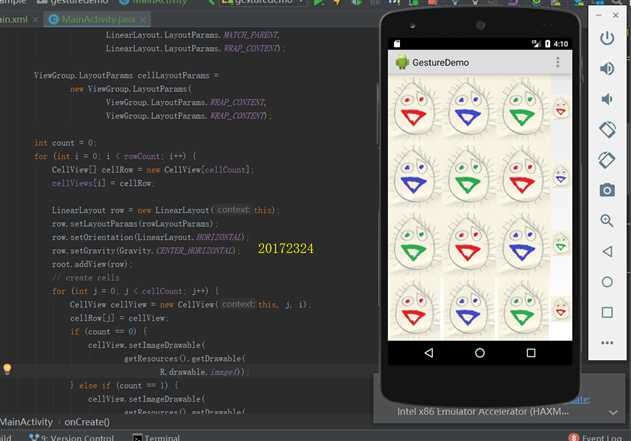Viewport: 631px width, 441px height.
Task: Tap the battery icon in the phone status bar
Action: click(547, 44)
